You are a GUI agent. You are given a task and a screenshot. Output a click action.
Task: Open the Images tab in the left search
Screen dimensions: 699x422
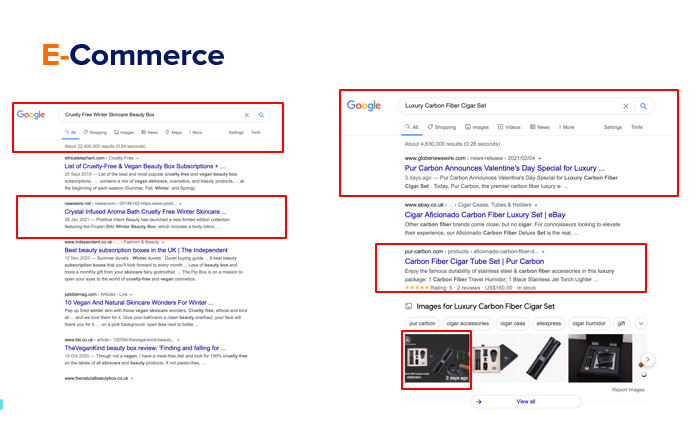pyautogui.click(x=124, y=132)
